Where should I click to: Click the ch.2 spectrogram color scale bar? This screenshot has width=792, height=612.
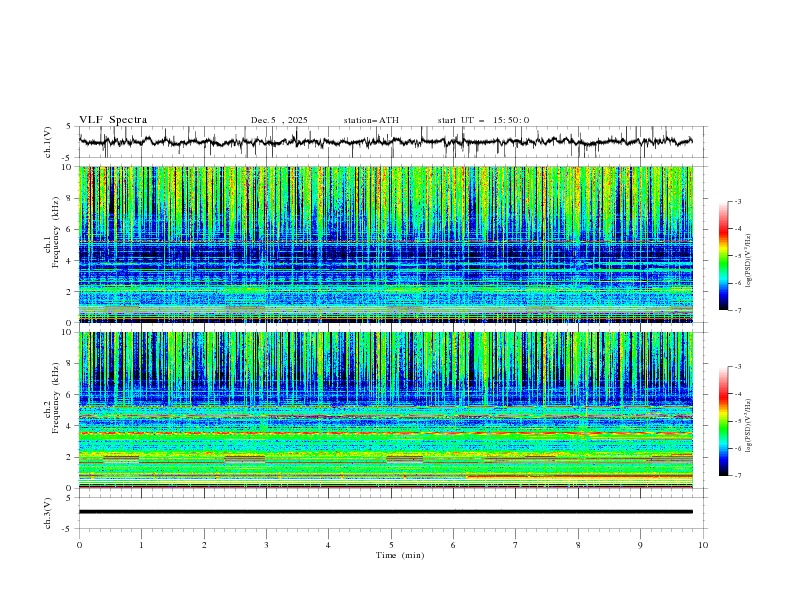tap(723, 421)
